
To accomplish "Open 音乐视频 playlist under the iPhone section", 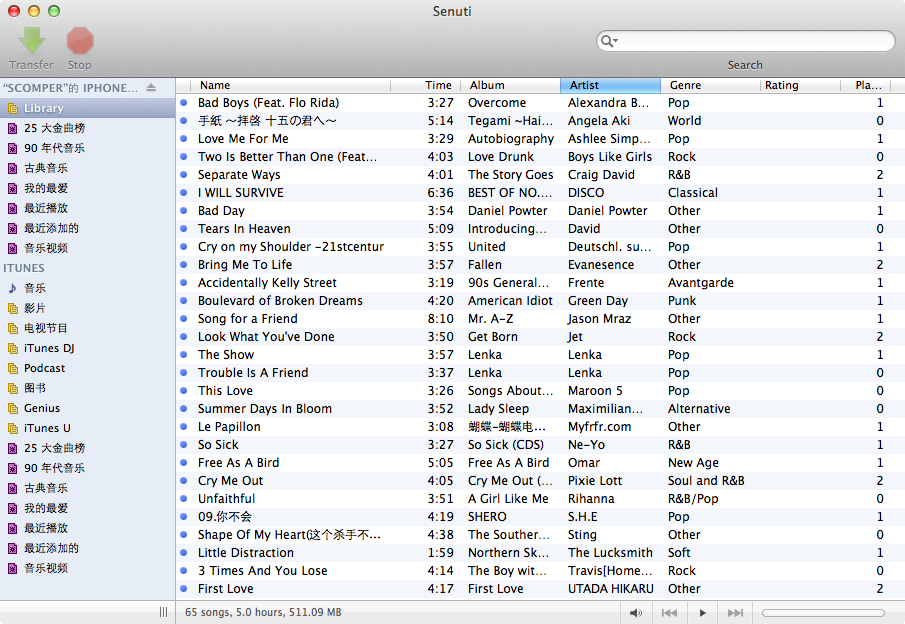I will click(87, 248).
